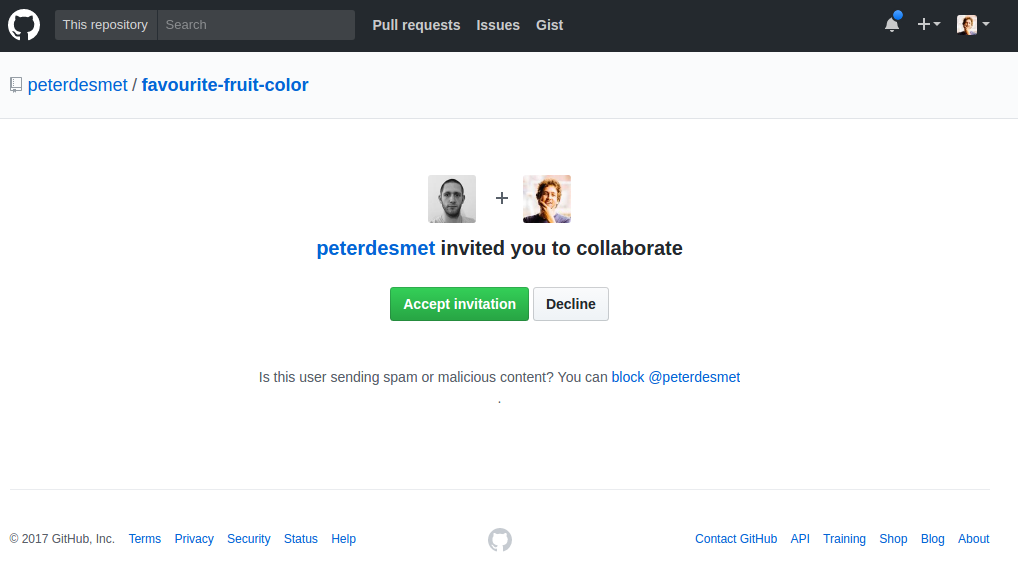1018x572 pixels.
Task: Block @peterdesmet via the spam link
Action: click(676, 377)
